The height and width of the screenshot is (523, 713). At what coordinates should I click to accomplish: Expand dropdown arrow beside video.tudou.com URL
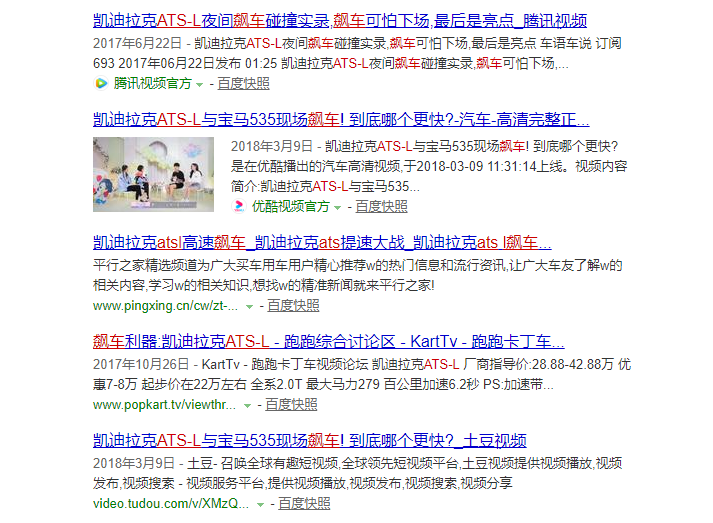(x=260, y=505)
